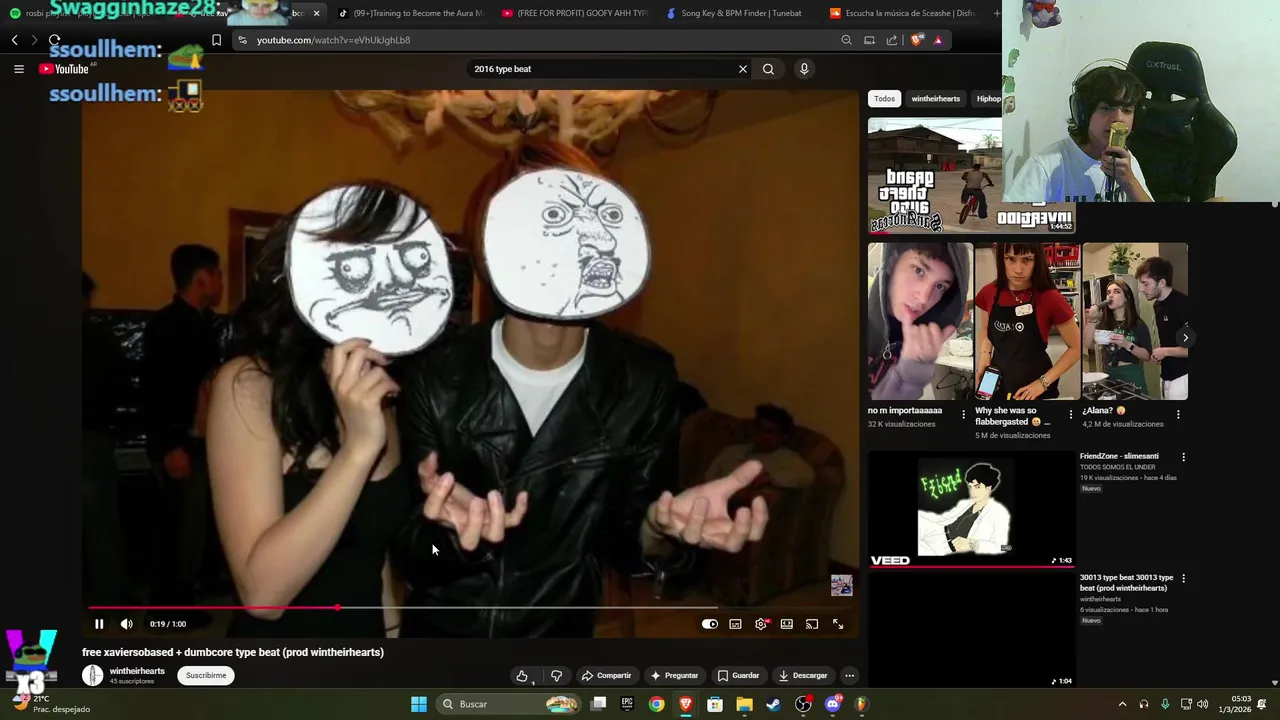Bookmark this page with the bookmark icon

[x=216, y=40]
